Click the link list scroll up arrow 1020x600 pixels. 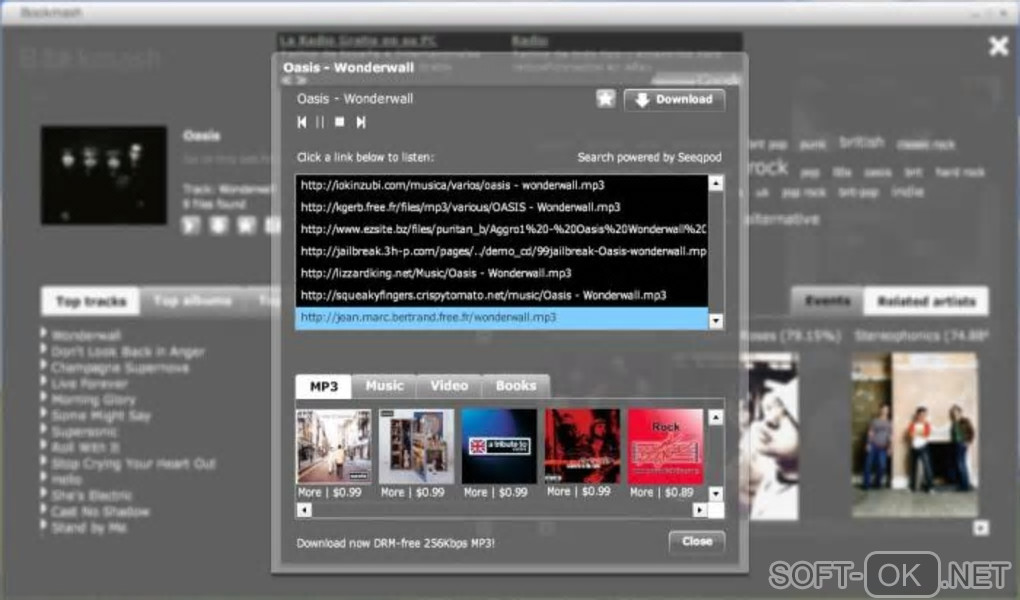pyautogui.click(x=716, y=184)
